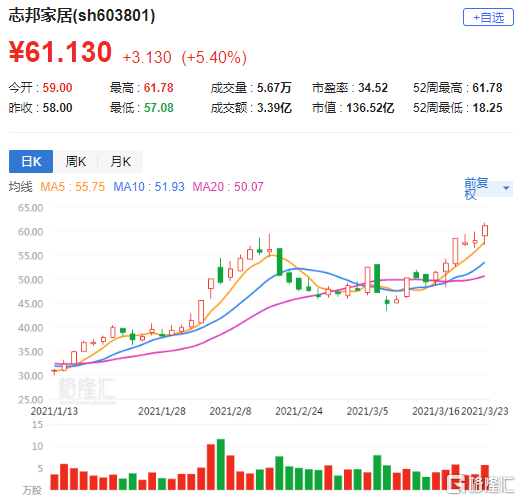
Task: Click the tallest green volume bar
Action: coord(221,464)
